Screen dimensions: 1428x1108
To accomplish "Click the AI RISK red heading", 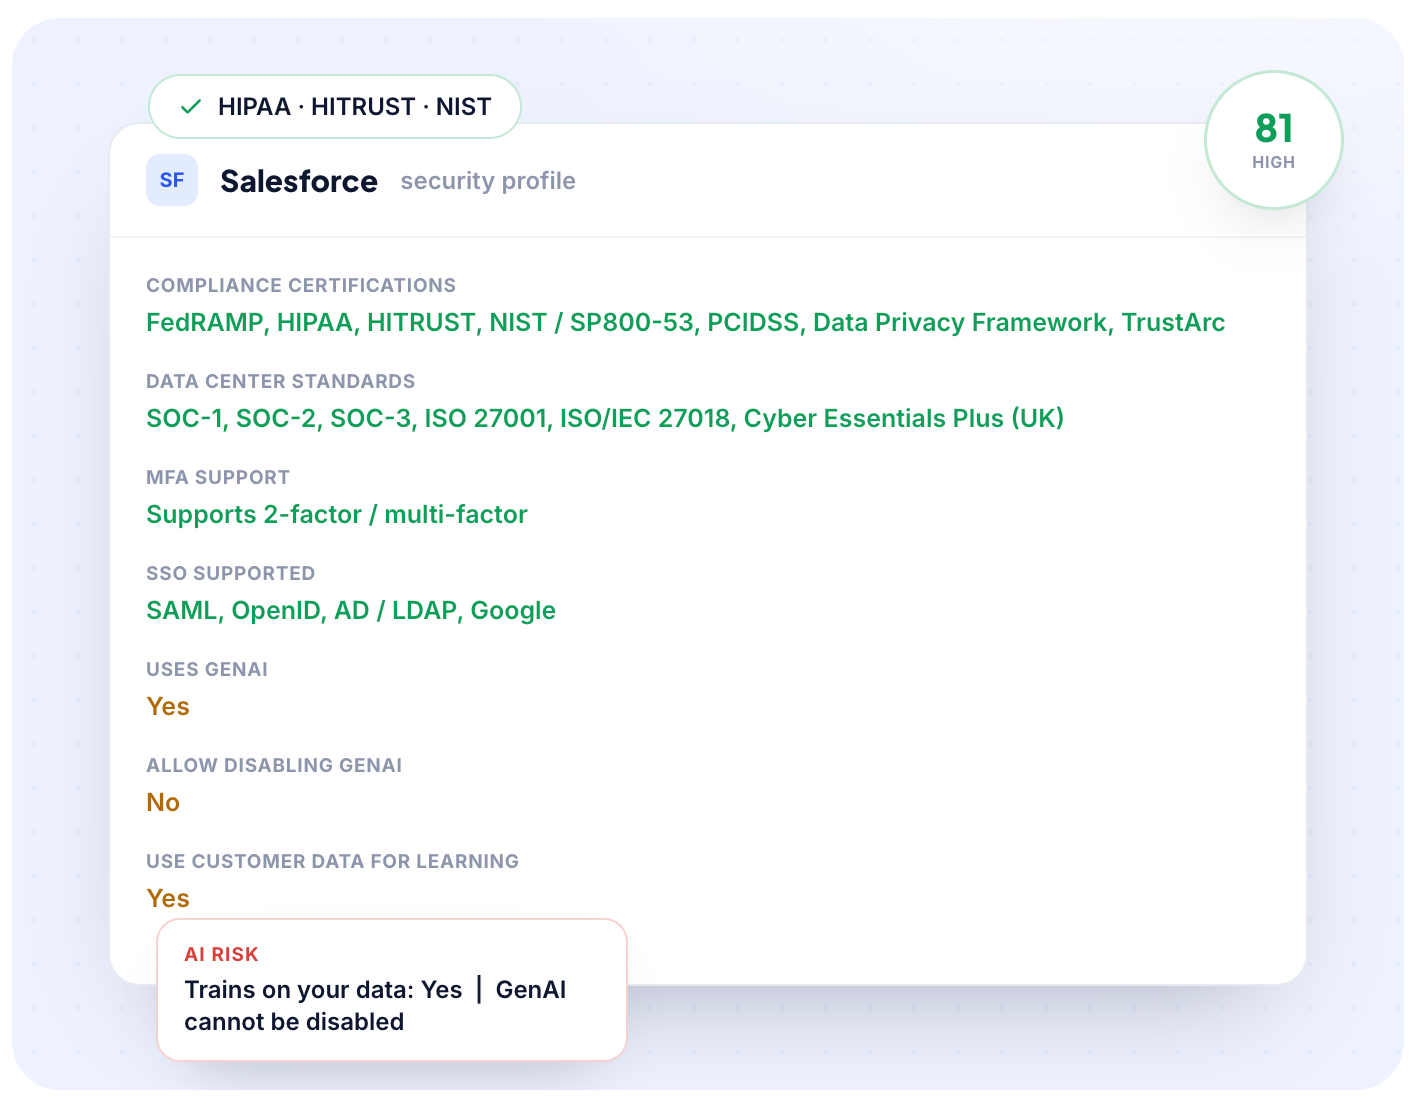I will (221, 954).
